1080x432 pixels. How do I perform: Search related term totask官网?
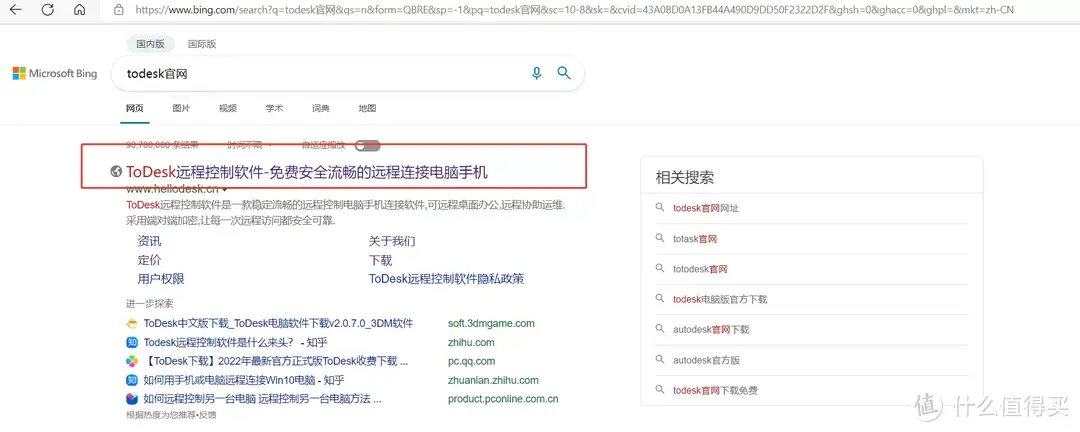point(695,238)
